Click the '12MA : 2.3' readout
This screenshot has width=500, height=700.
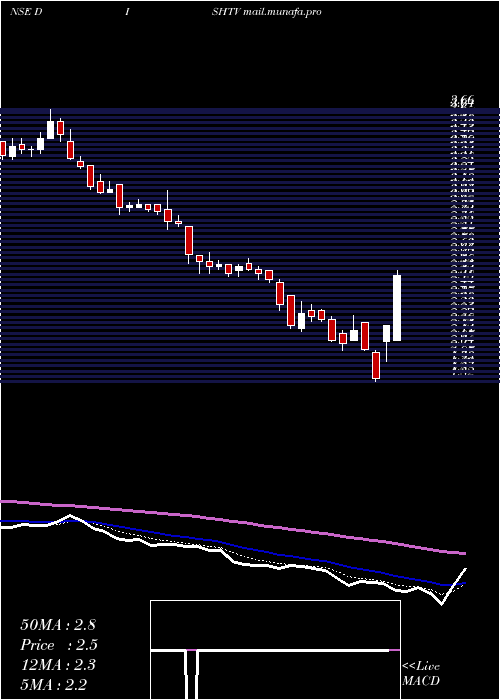[x=58, y=665]
